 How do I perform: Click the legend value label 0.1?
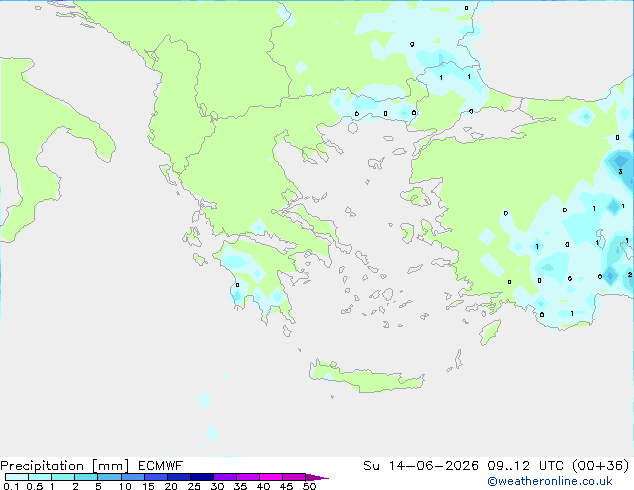11,486
